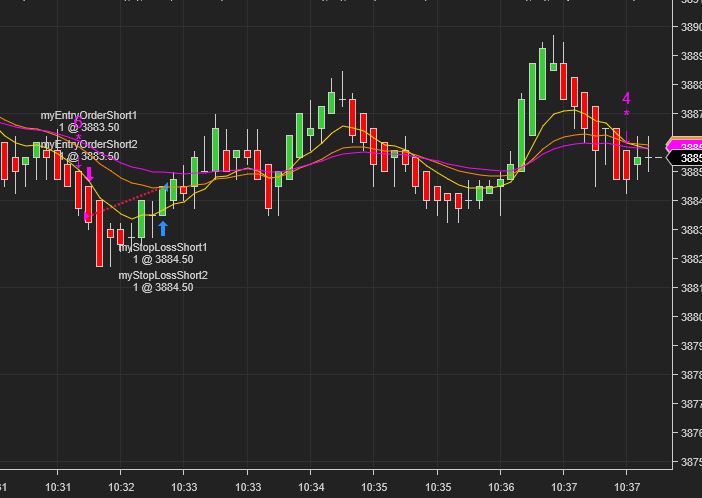Click the 3882 price axis label
The height and width of the screenshot is (498, 702).
pyautogui.click(x=691, y=259)
